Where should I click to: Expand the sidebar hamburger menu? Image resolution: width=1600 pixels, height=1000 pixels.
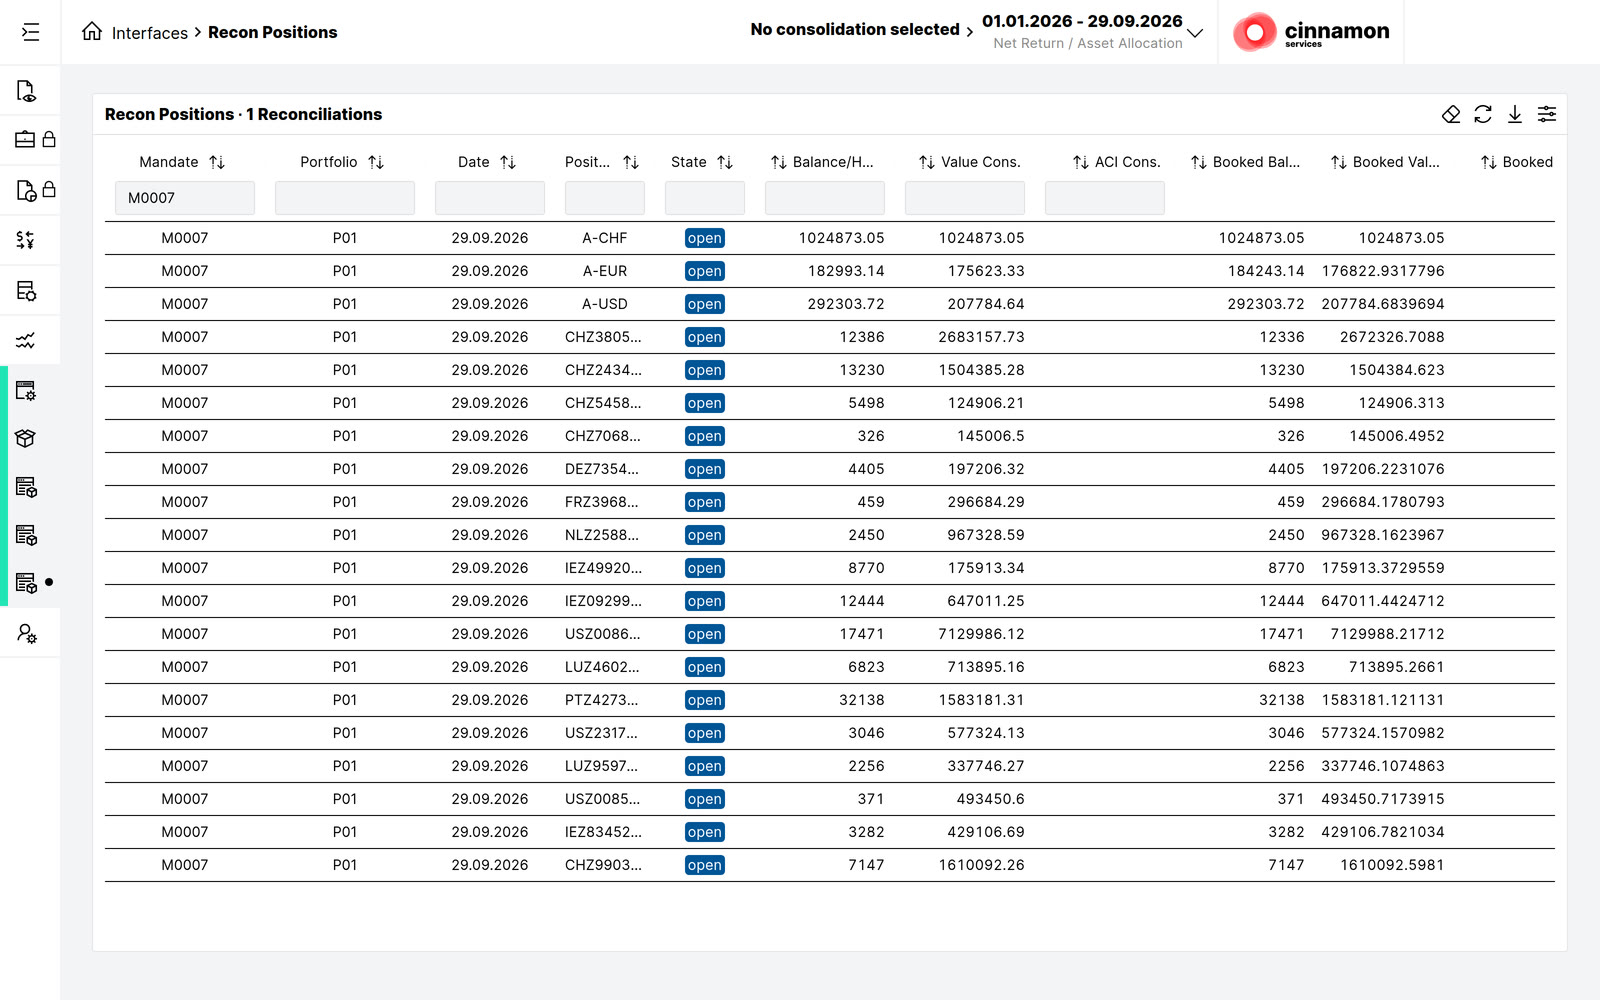(30, 32)
